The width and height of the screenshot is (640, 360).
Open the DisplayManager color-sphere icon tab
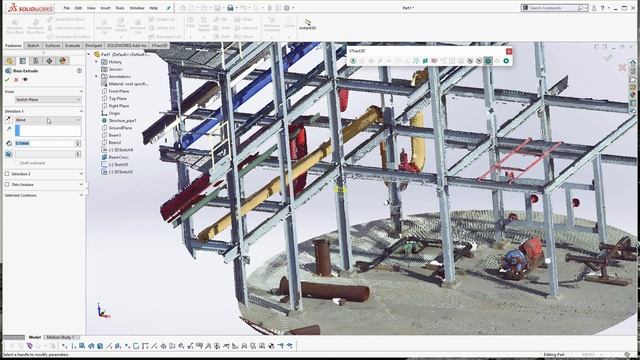[62, 61]
